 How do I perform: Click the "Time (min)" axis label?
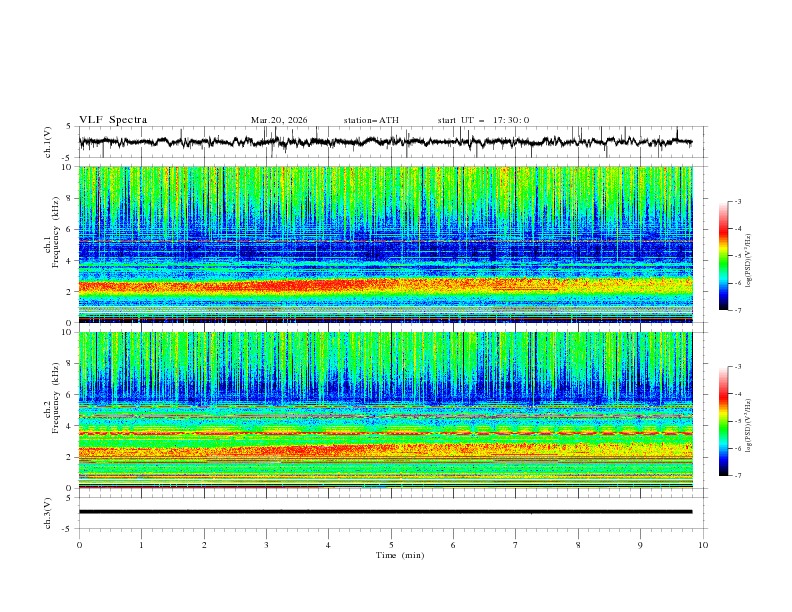point(400,555)
